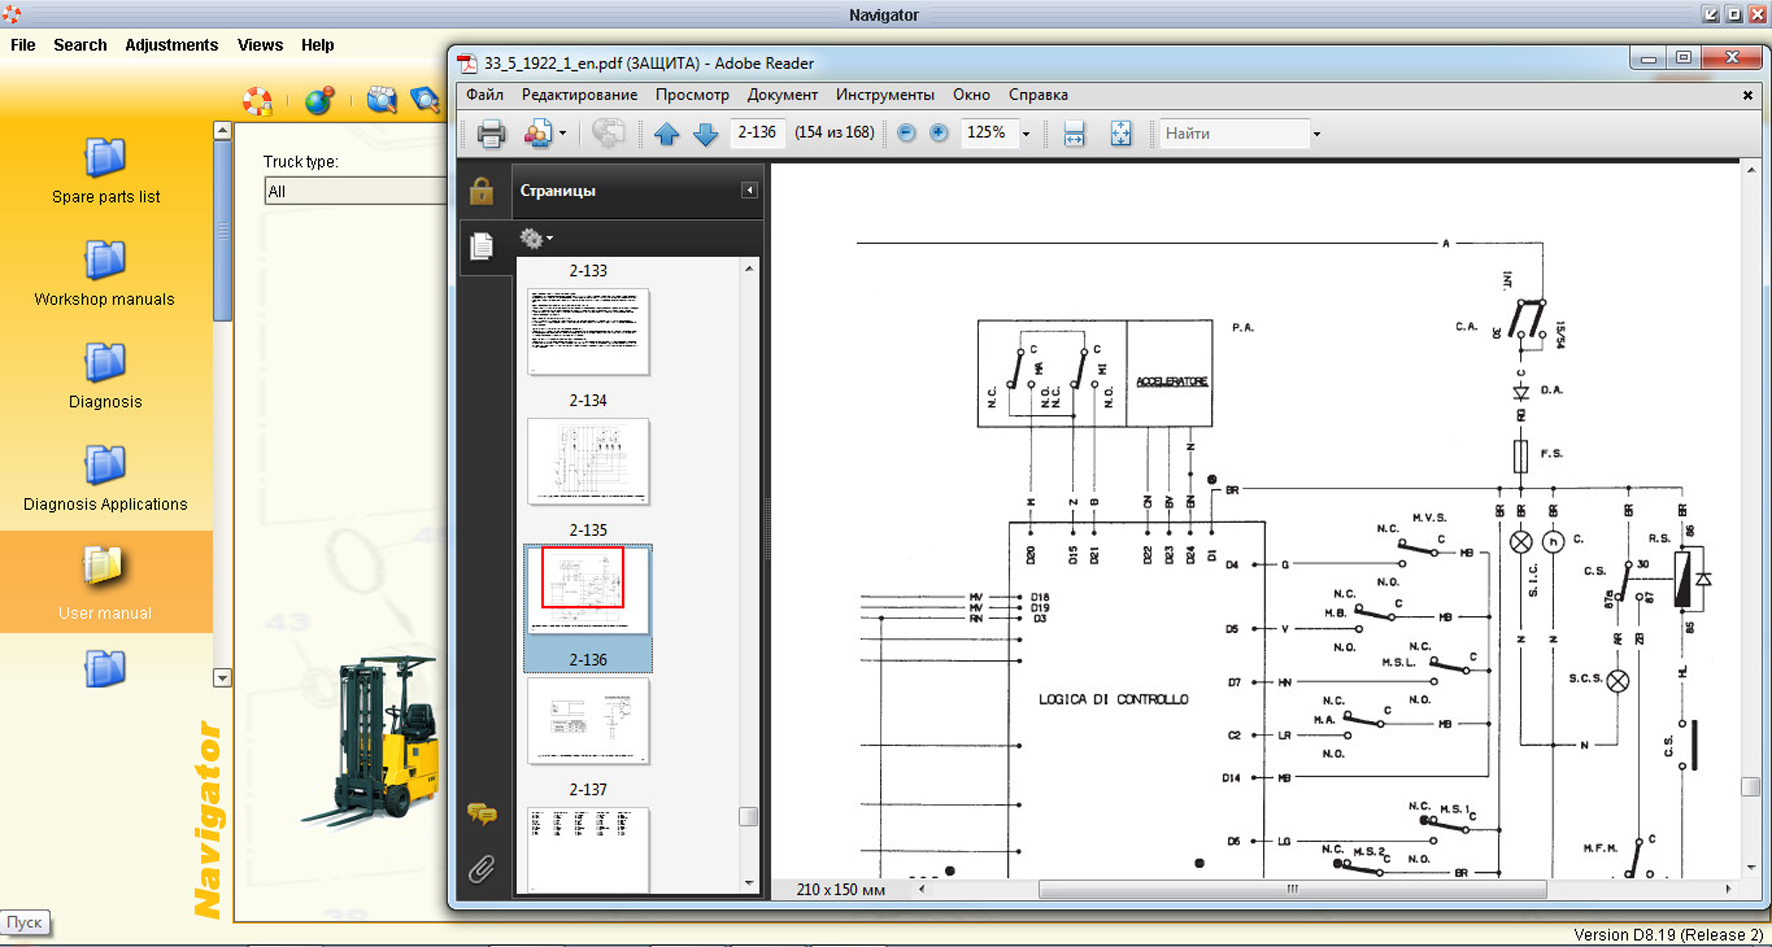Open the Truck type dropdown
The image size is (1772, 947).
point(355,191)
